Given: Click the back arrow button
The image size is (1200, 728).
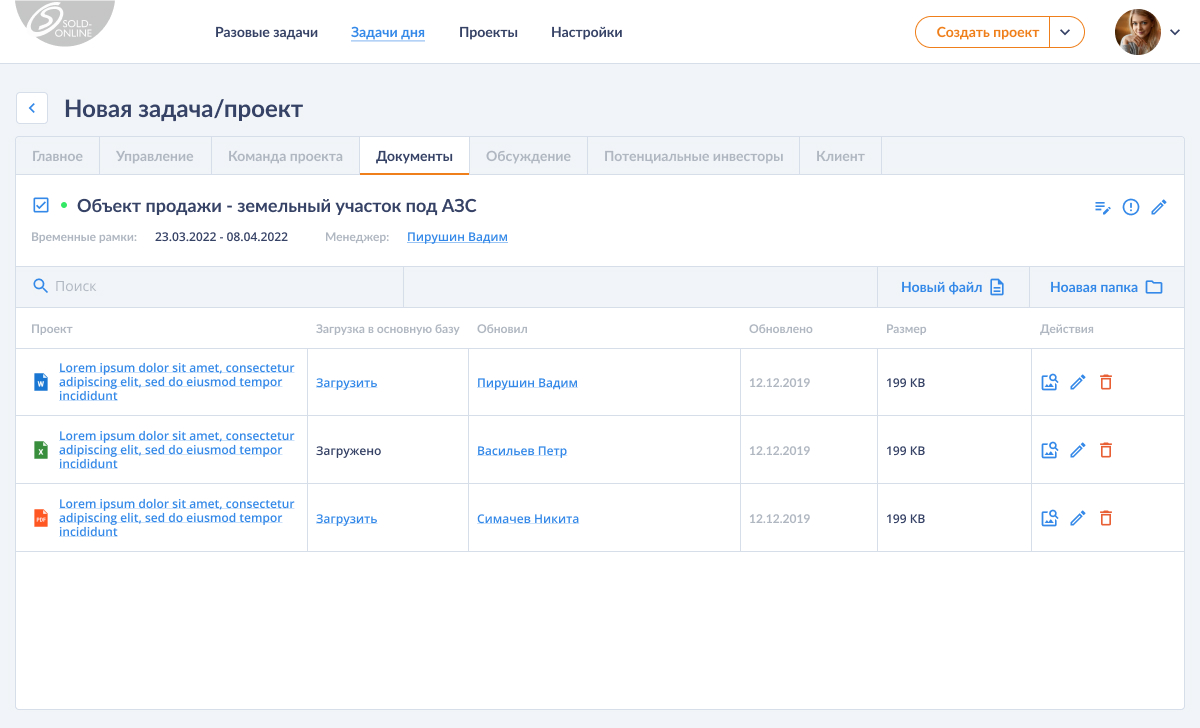Looking at the screenshot, I should [32, 108].
